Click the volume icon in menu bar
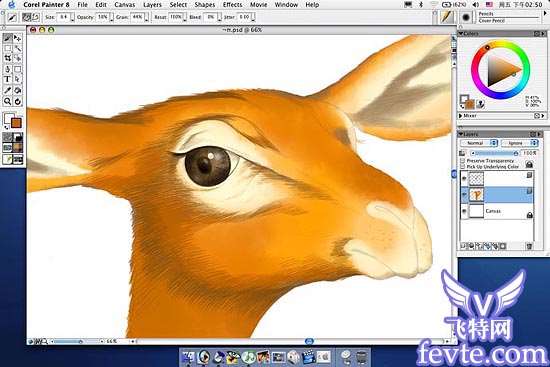Viewport: 550px width, 367px height. pyautogui.click(x=475, y=5)
